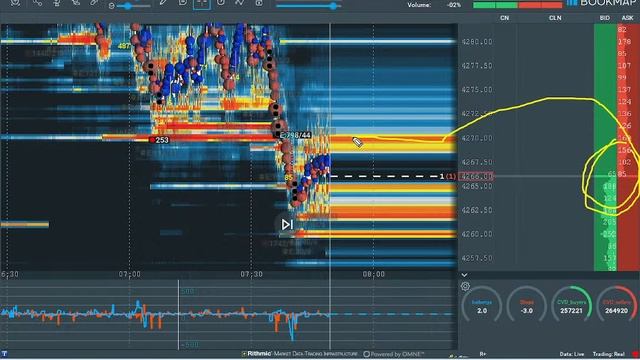Click the BOOKMAP logo
This screenshot has width=640, height=360.
(602, 3)
